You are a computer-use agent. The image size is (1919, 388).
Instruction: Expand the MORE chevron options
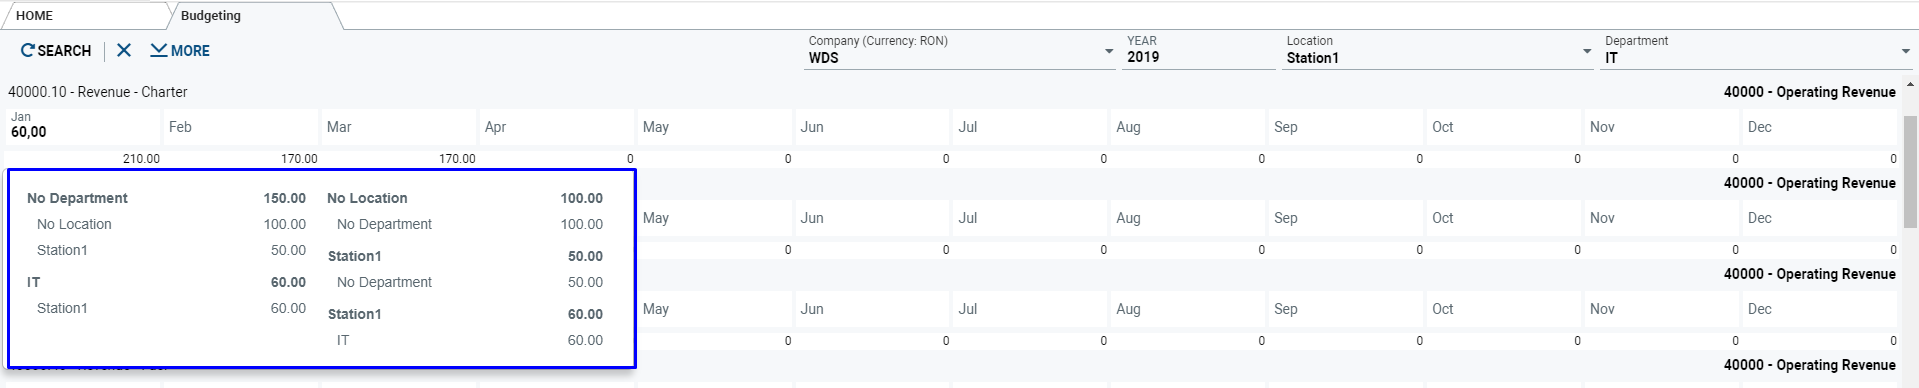coord(158,50)
